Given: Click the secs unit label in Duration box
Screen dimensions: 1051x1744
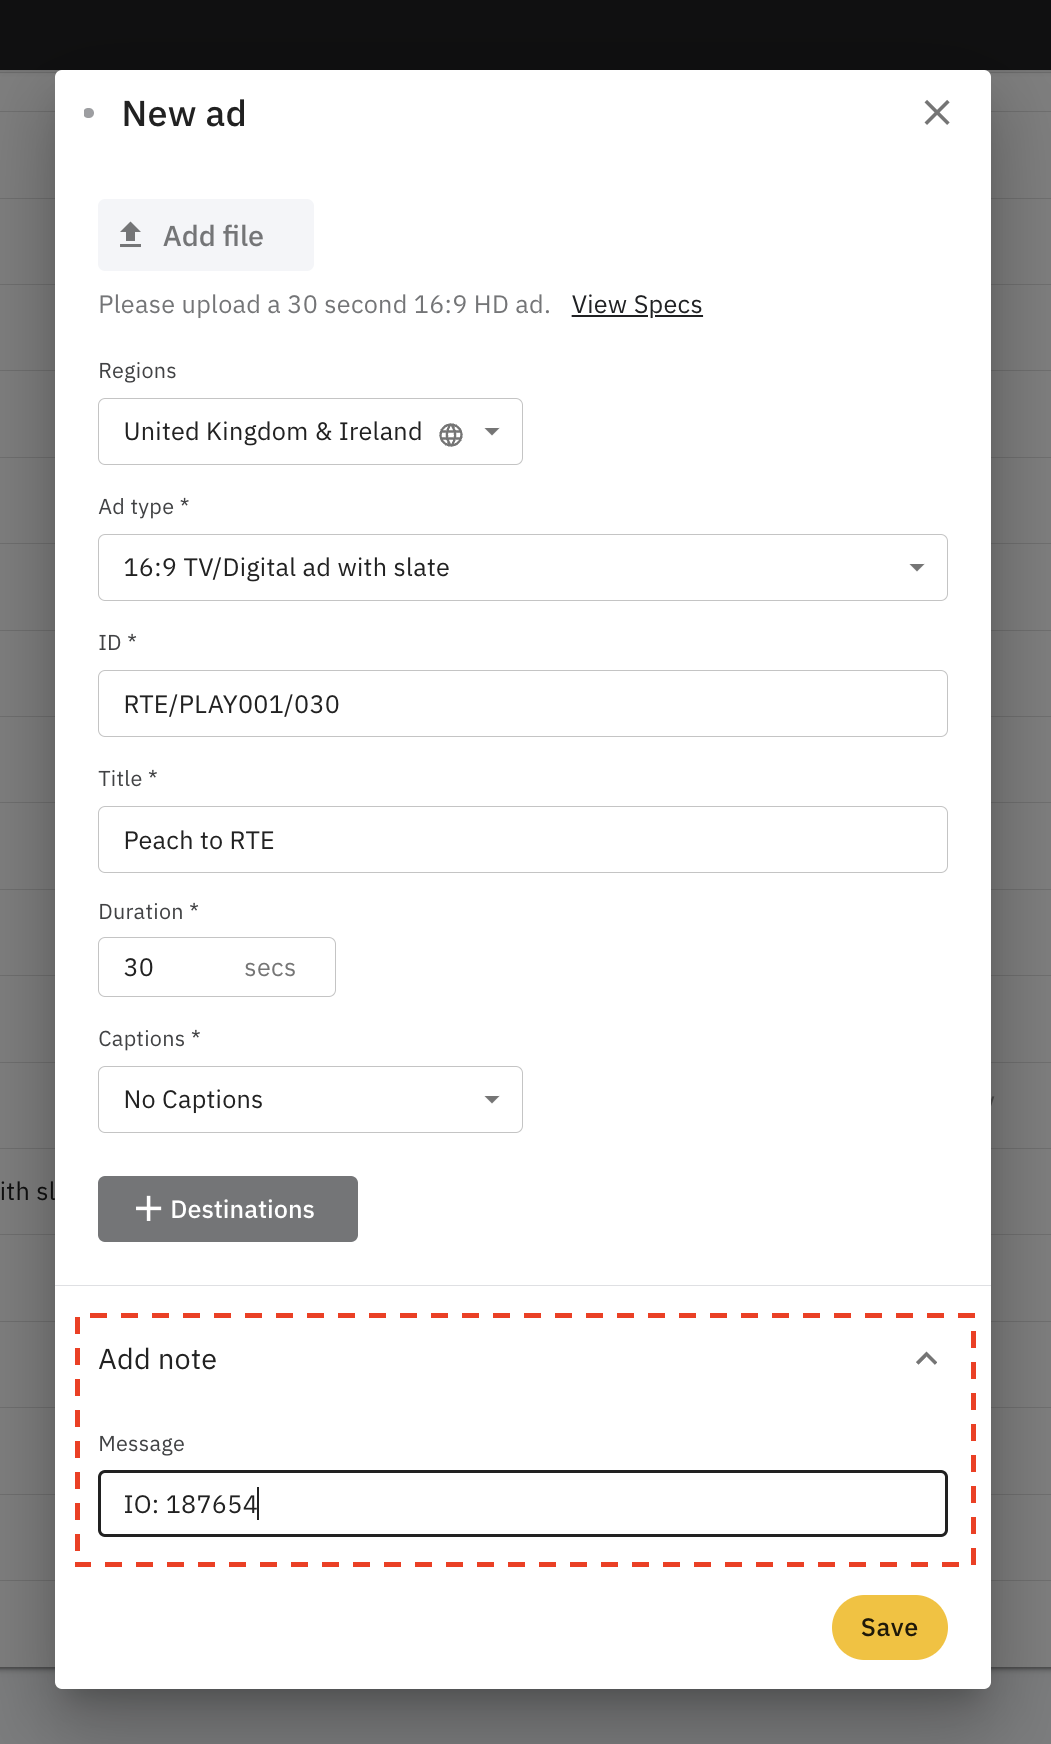Looking at the screenshot, I should (x=271, y=967).
